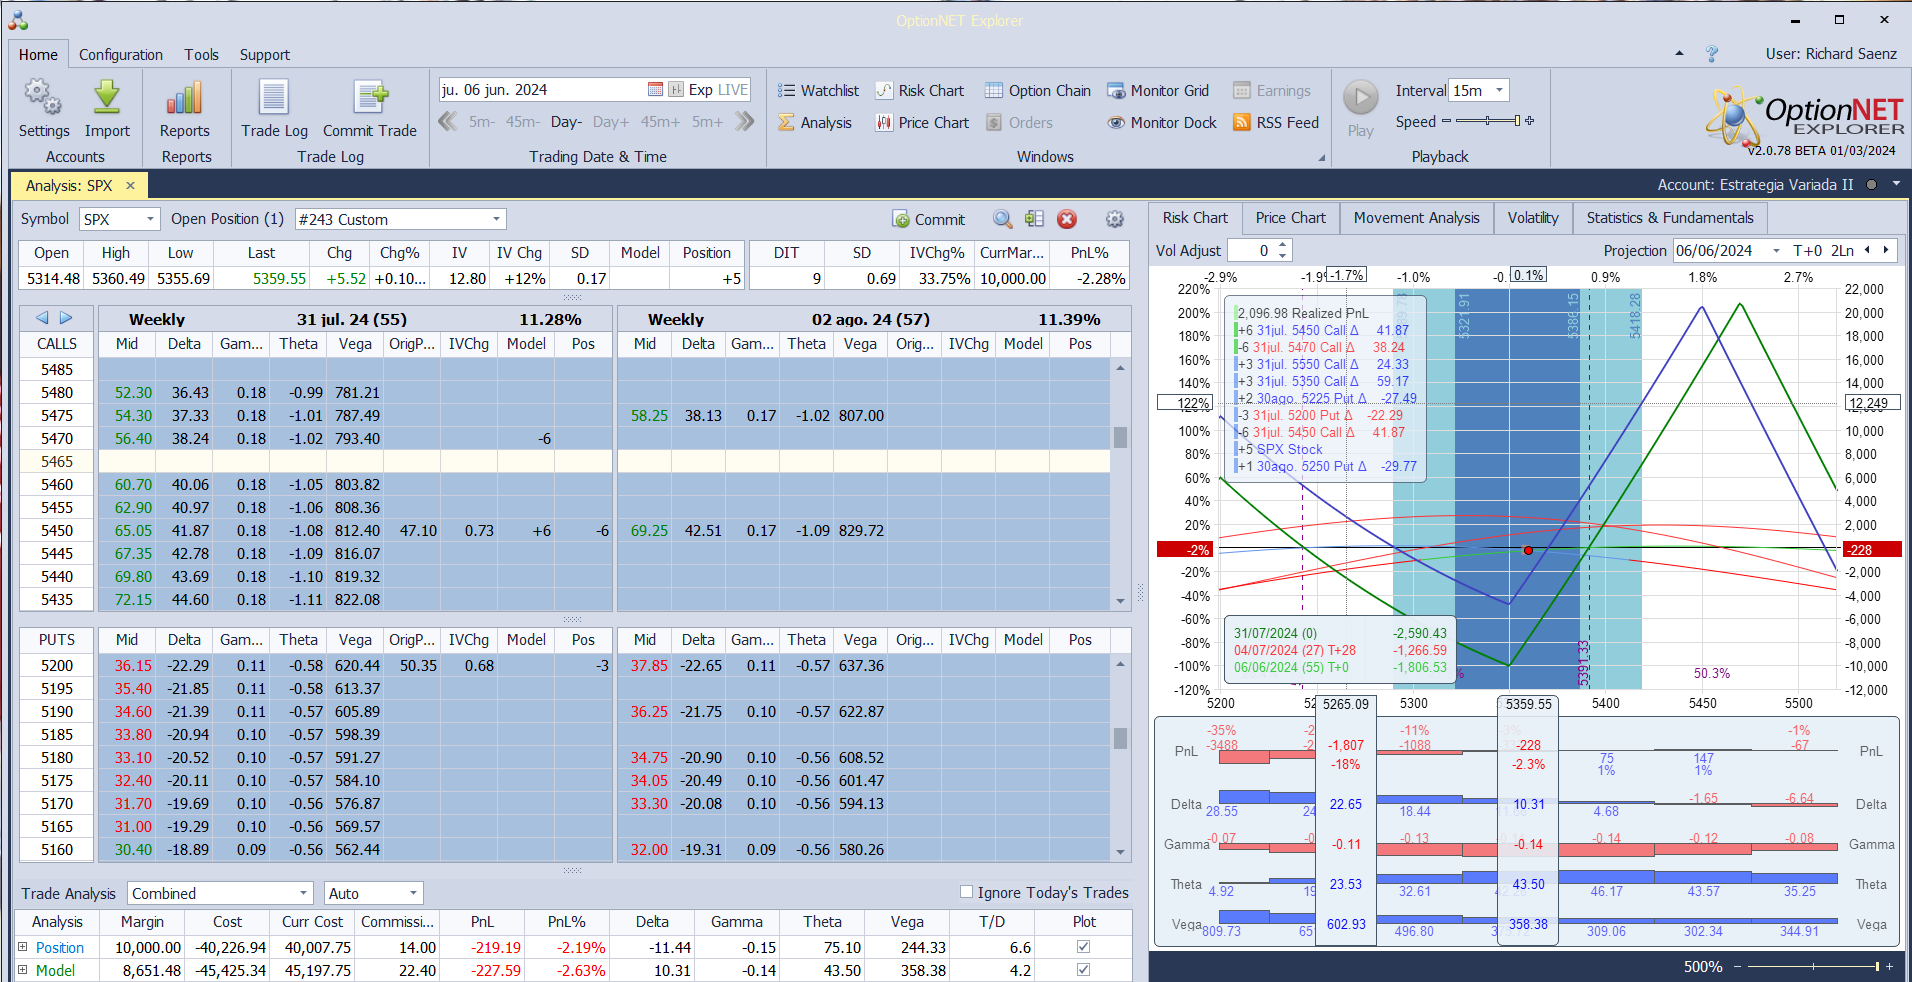The height and width of the screenshot is (982, 1912).
Task: Click the magnifier search icon near Commit
Action: [x=1002, y=219]
